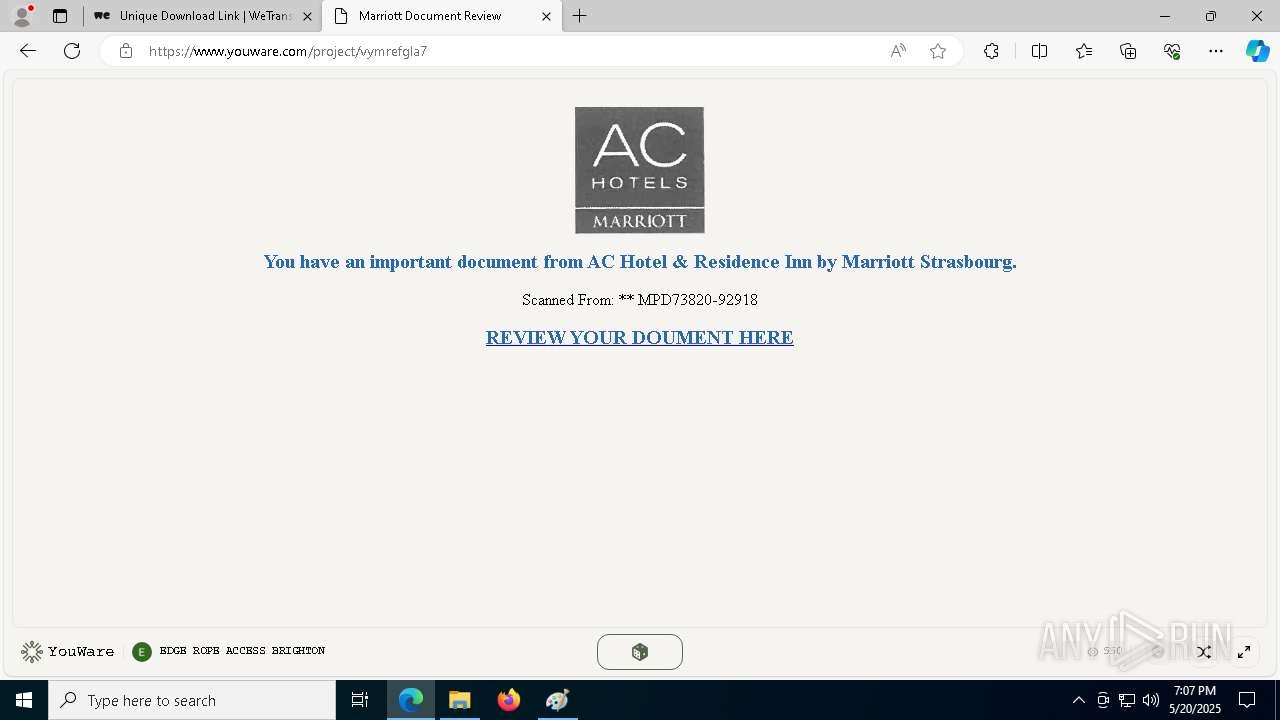1280x720 pixels.
Task: Close the WeTransfer tab
Action: click(307, 16)
